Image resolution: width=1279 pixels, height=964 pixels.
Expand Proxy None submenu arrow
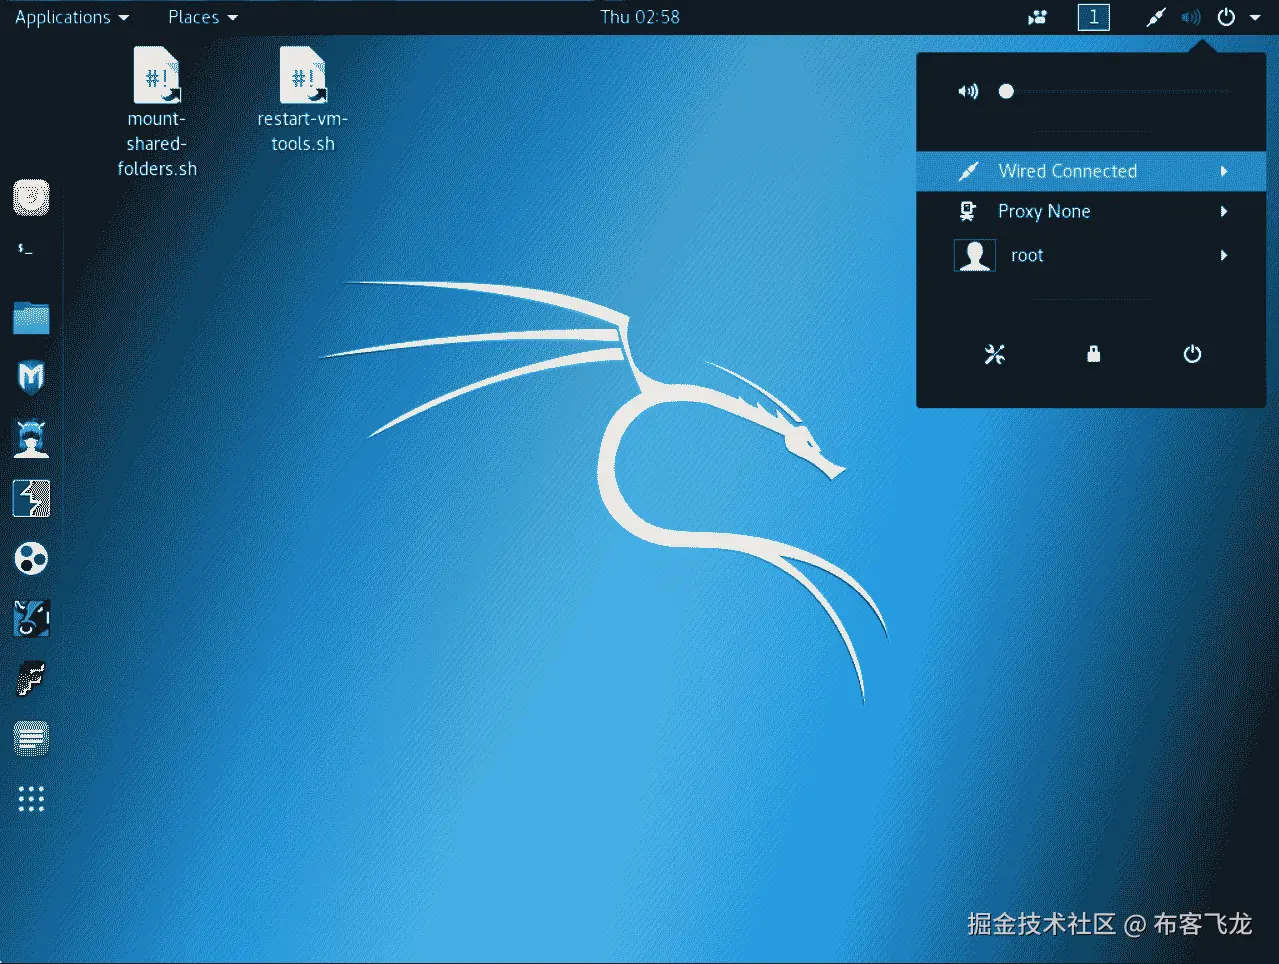(1224, 211)
